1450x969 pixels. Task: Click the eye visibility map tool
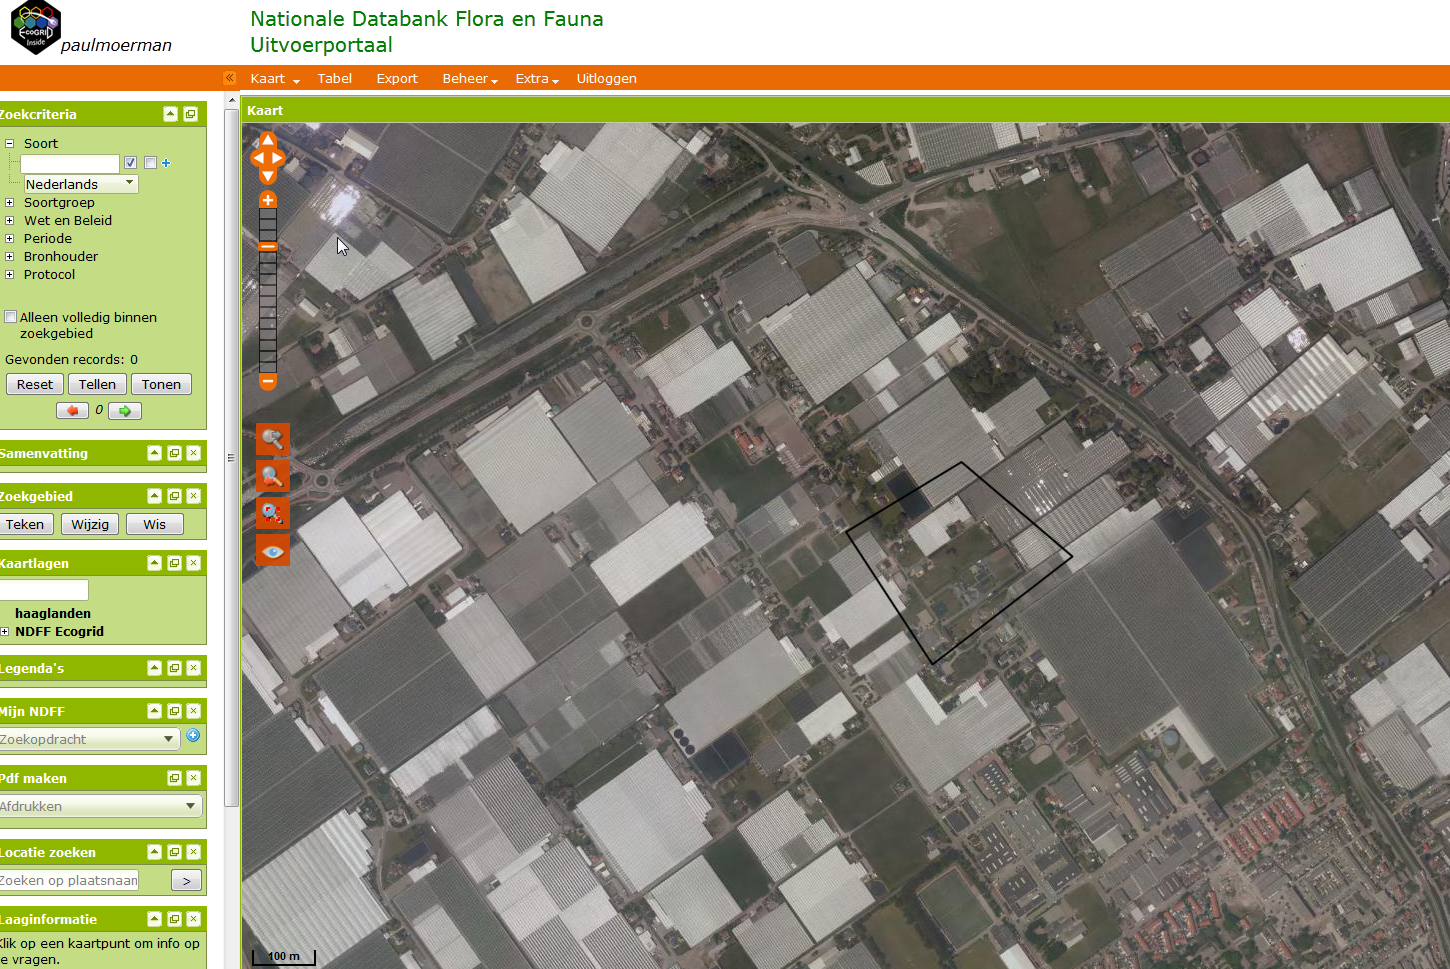click(273, 550)
